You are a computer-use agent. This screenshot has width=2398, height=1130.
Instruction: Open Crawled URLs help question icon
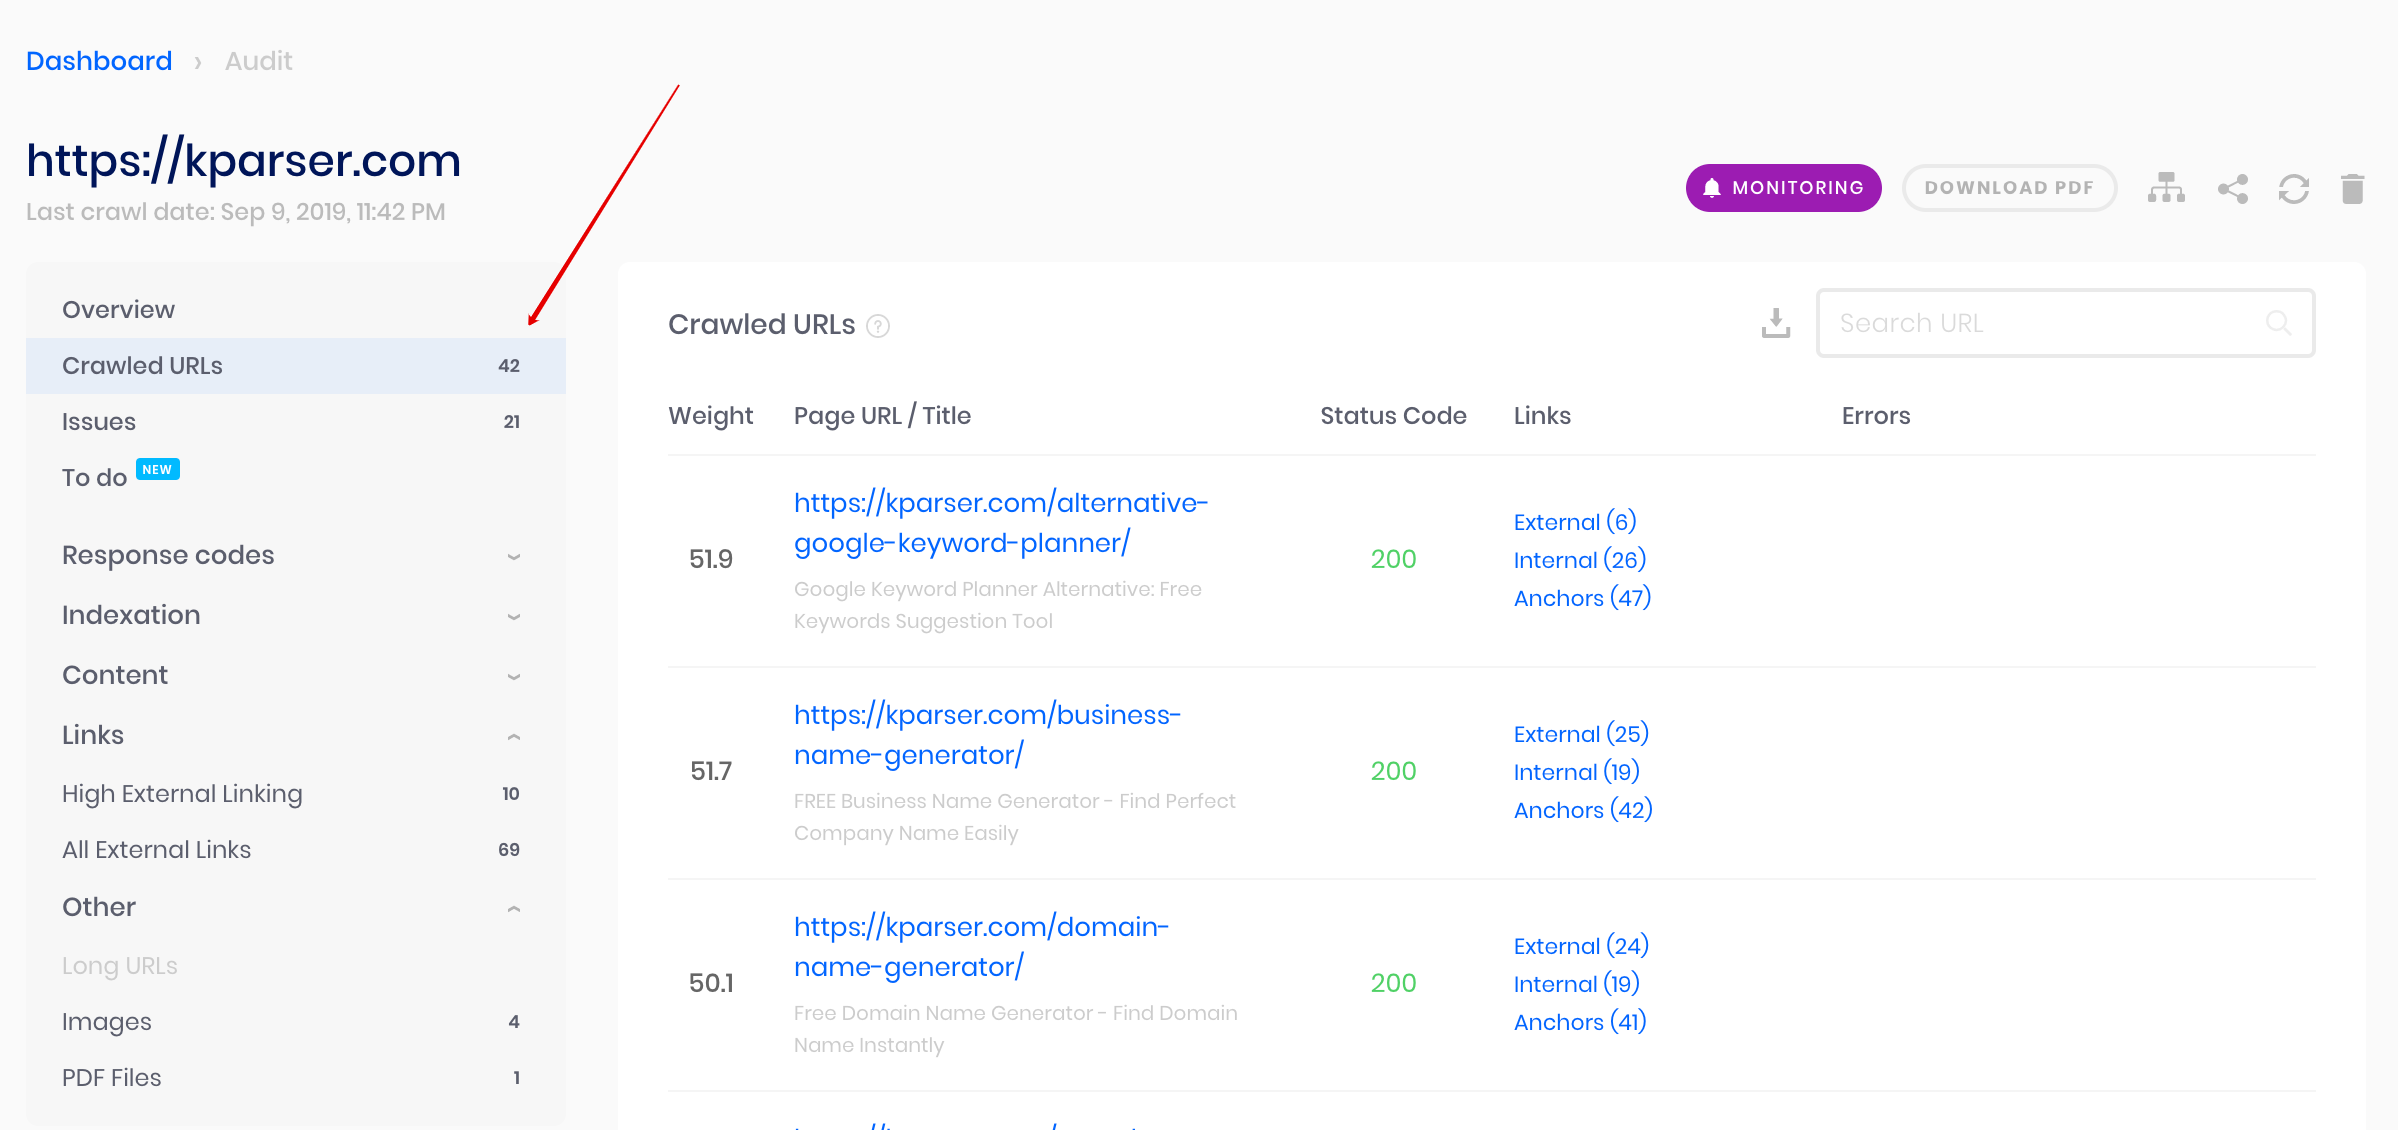click(878, 326)
